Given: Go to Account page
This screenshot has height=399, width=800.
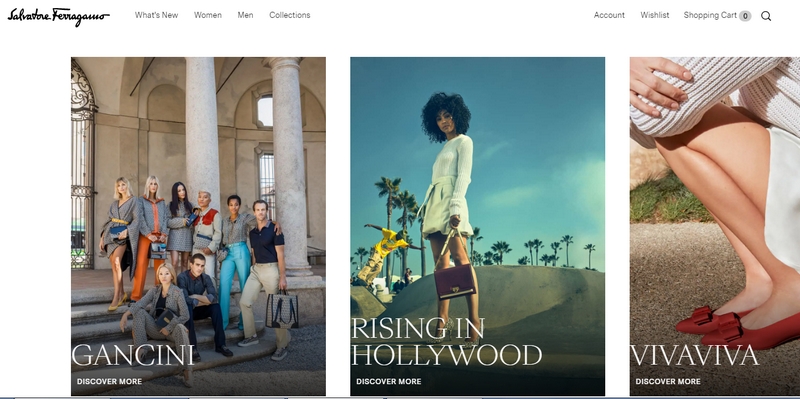Looking at the screenshot, I should pos(609,15).
